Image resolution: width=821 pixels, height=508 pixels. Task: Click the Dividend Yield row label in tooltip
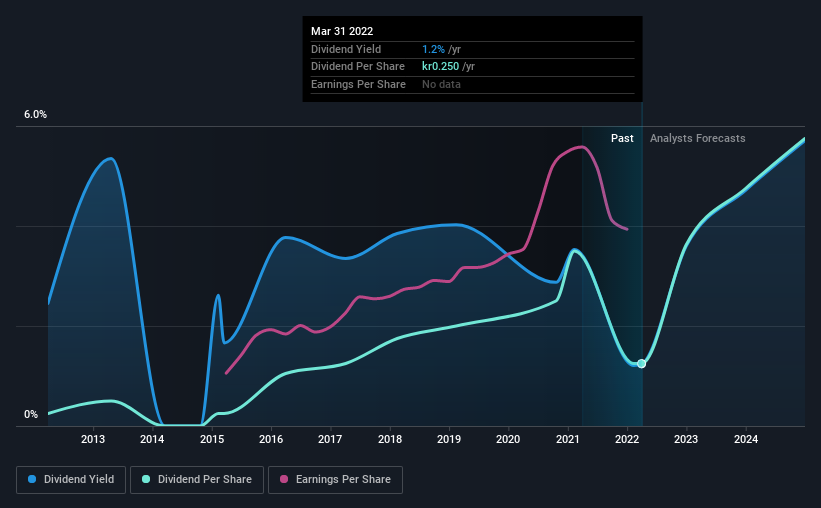346,49
